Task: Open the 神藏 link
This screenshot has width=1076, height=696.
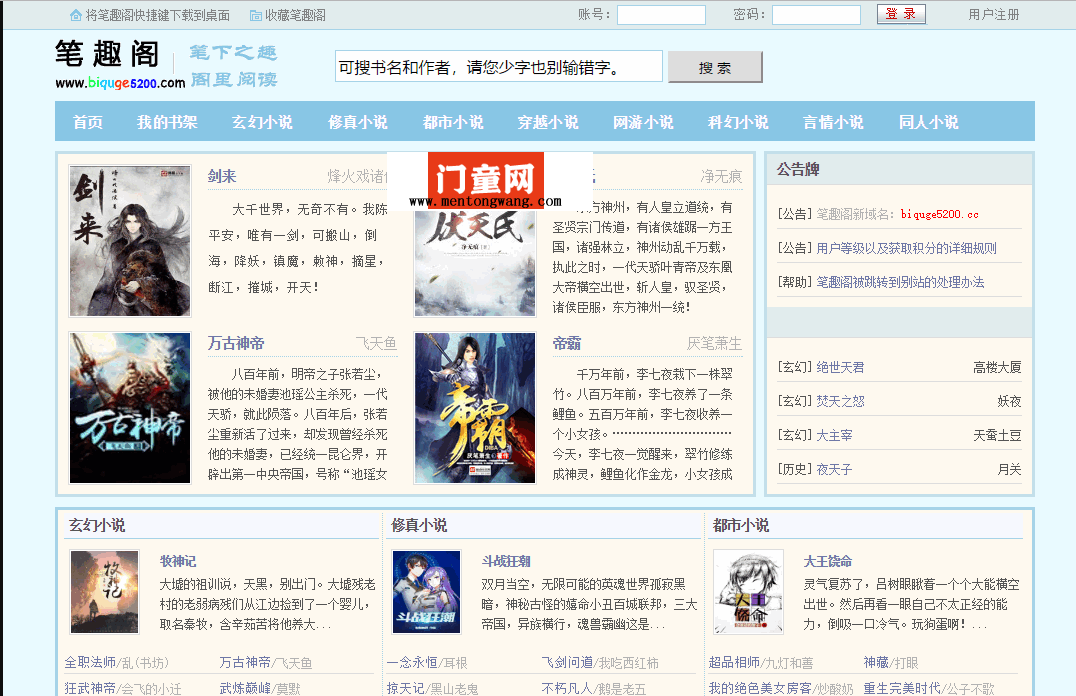Action: pyautogui.click(x=876, y=662)
